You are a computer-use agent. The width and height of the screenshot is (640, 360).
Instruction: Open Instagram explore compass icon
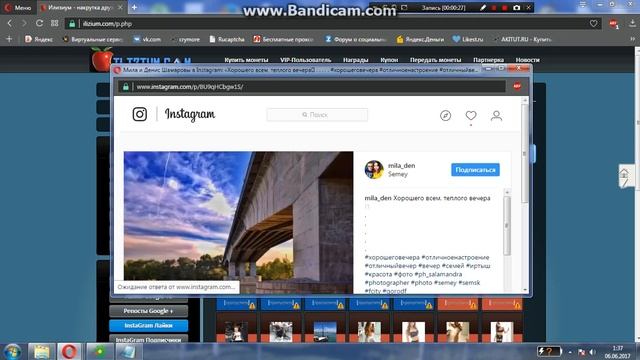pos(445,116)
